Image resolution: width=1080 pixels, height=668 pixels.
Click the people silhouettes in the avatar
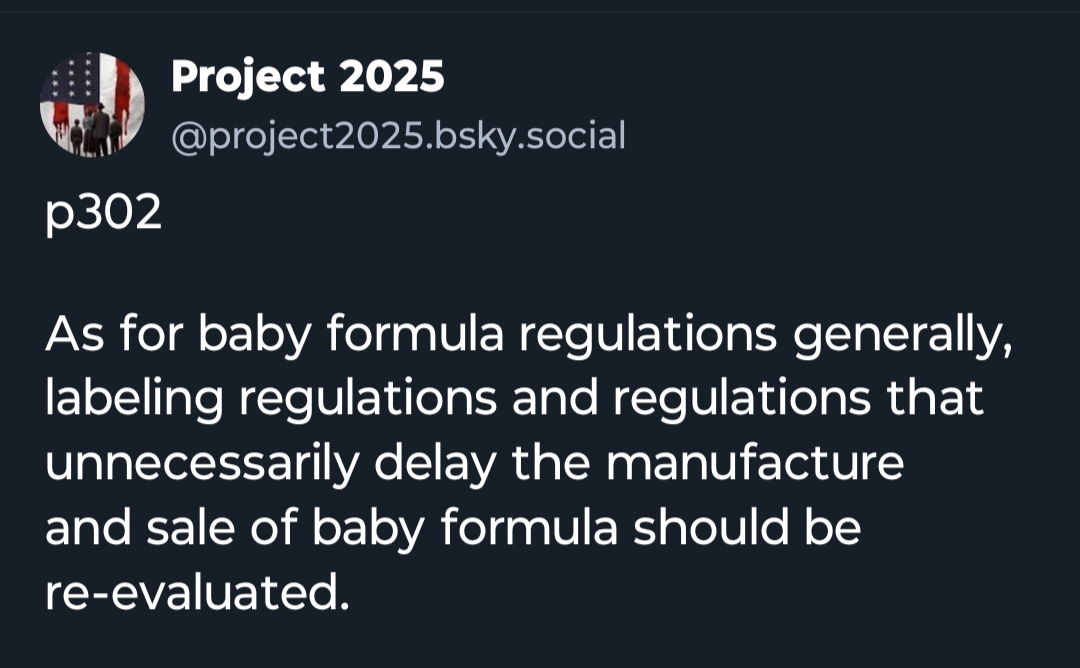(x=95, y=130)
